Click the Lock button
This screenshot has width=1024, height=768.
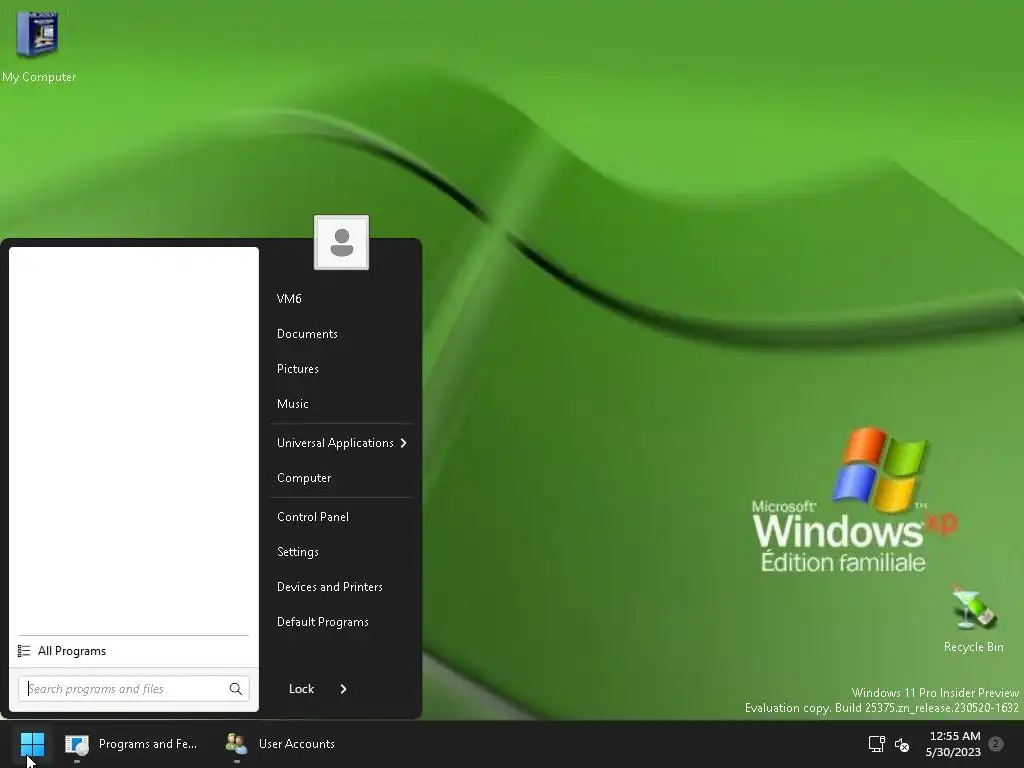tap(301, 689)
